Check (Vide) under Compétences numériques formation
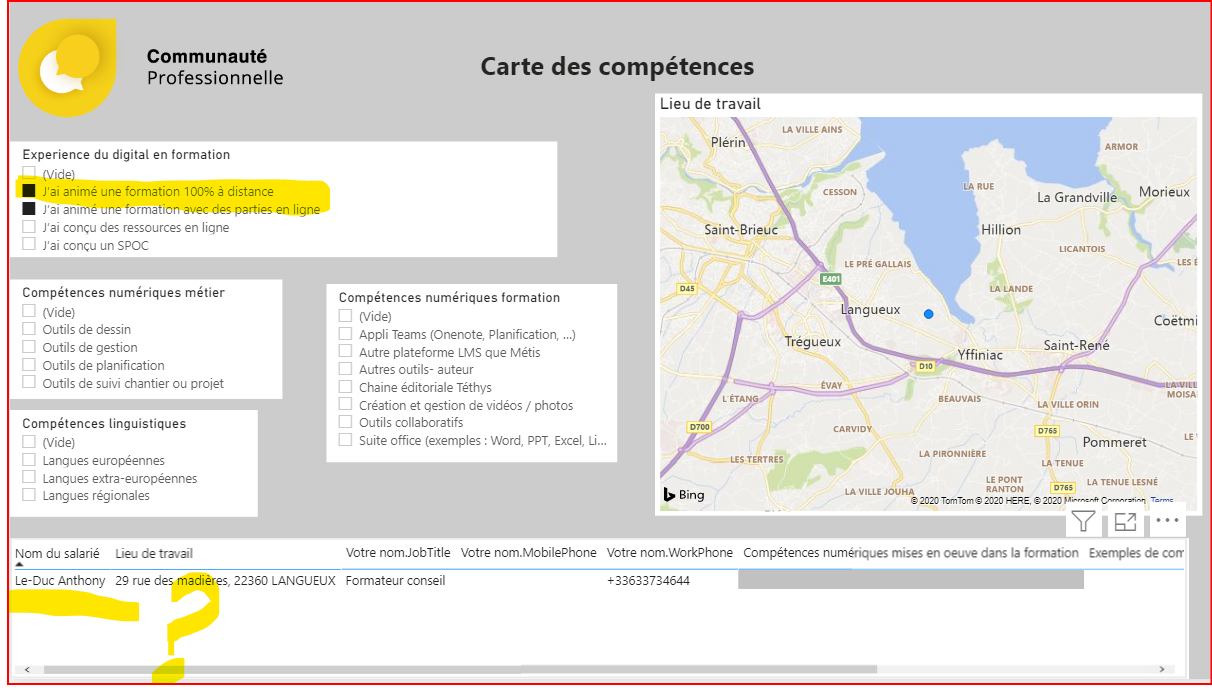 coord(345,316)
